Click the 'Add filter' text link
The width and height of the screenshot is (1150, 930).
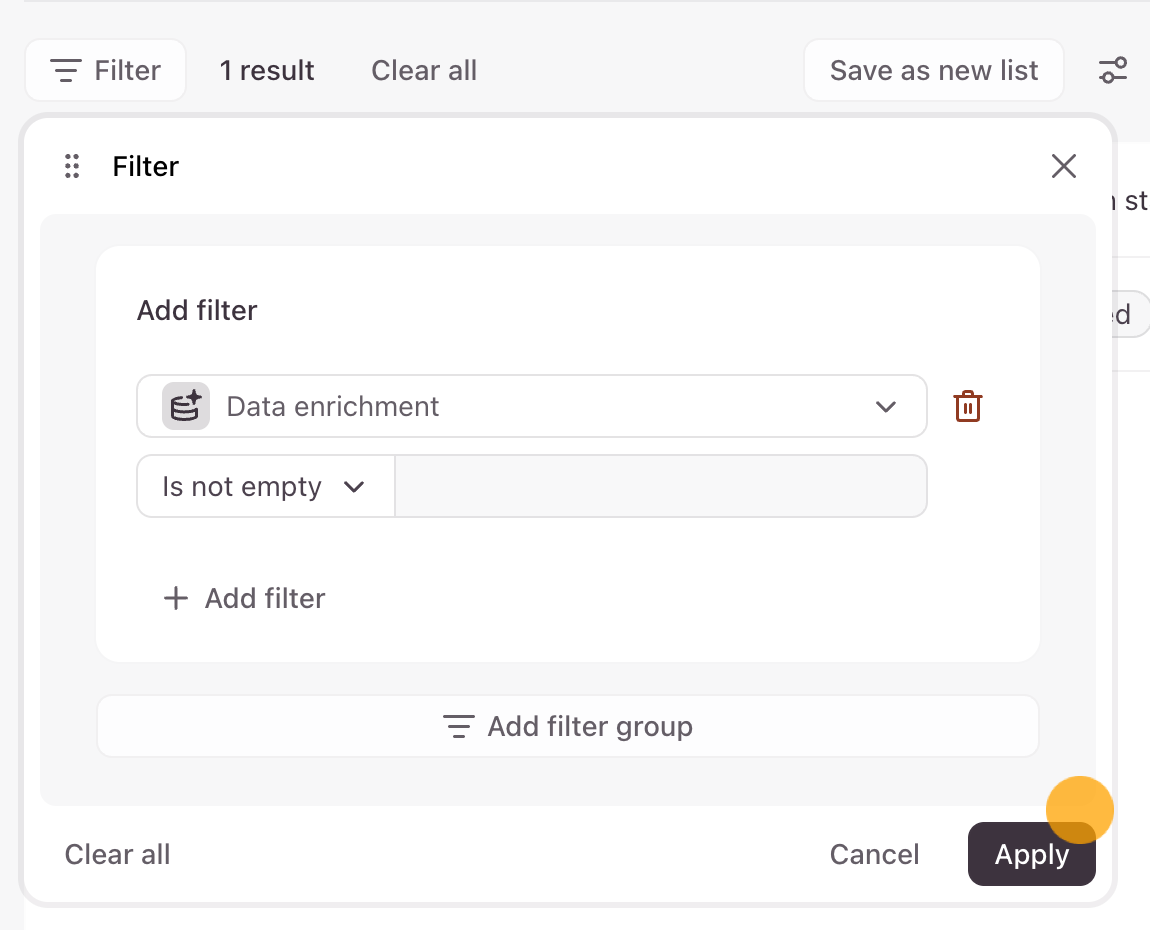[x=265, y=599]
